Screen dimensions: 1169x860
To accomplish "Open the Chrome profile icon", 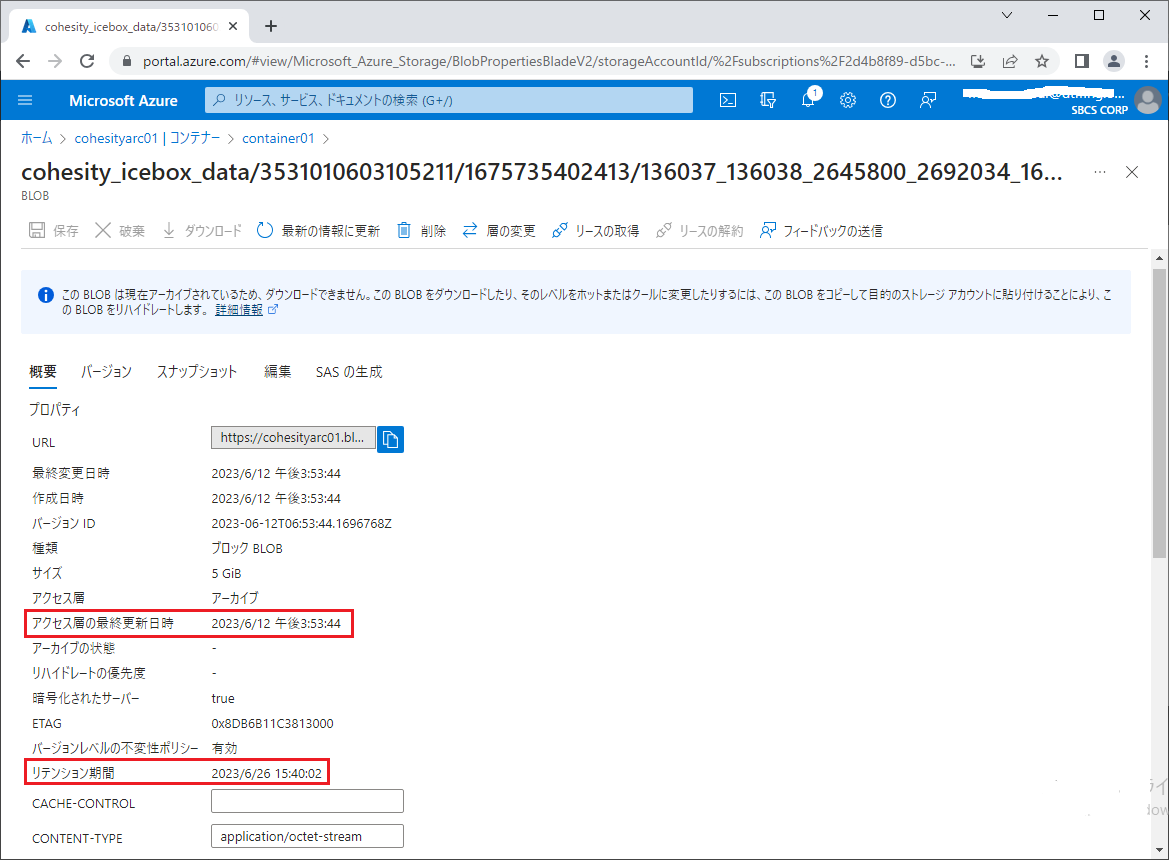I will click(x=1114, y=61).
